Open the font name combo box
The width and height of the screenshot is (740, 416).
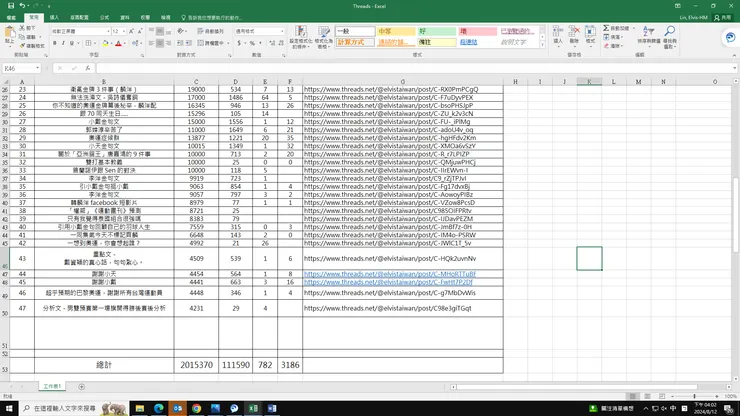(x=80, y=31)
